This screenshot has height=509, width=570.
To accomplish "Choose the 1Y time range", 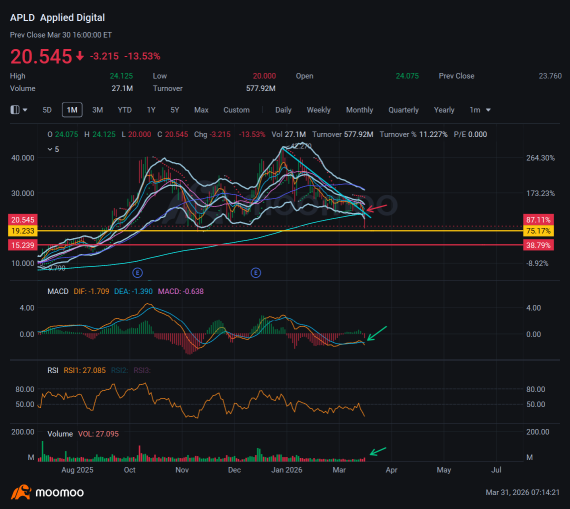I will [x=151, y=110].
